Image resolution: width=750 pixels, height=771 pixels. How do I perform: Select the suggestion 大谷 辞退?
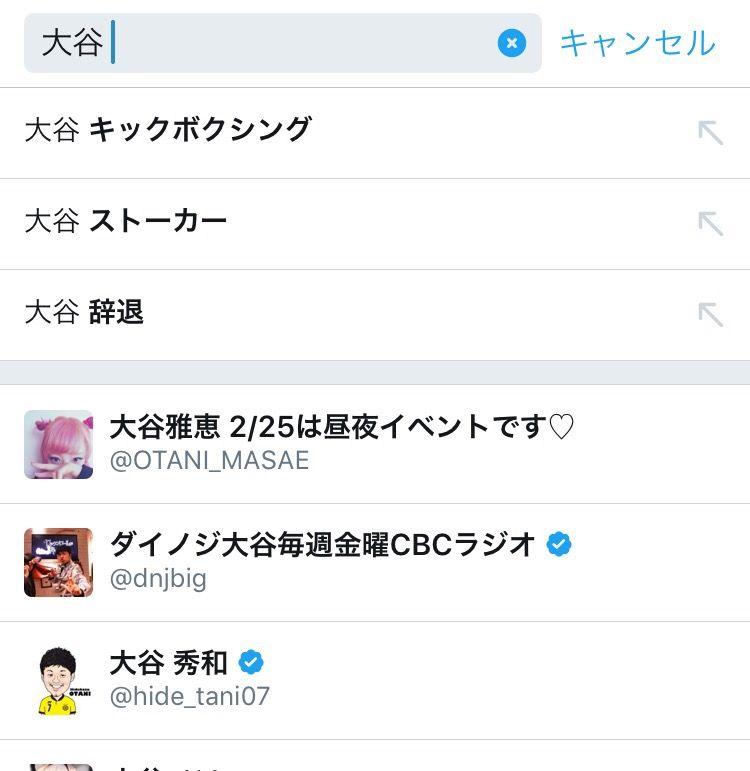coord(375,315)
